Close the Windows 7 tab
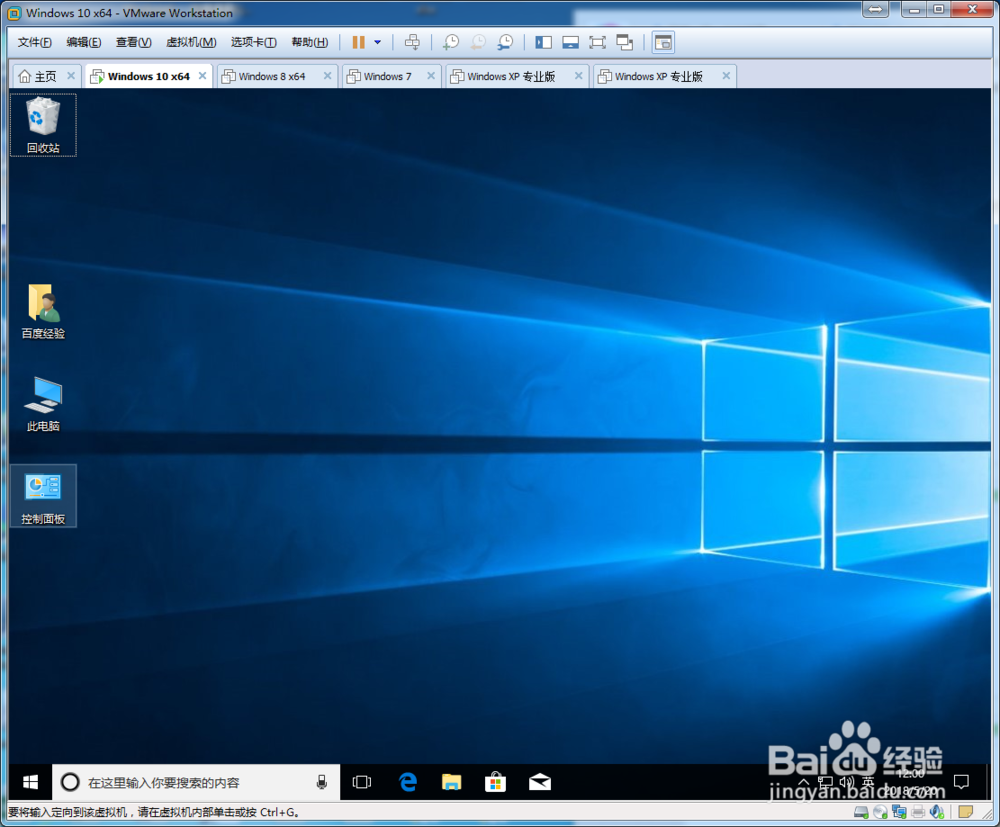 point(431,76)
